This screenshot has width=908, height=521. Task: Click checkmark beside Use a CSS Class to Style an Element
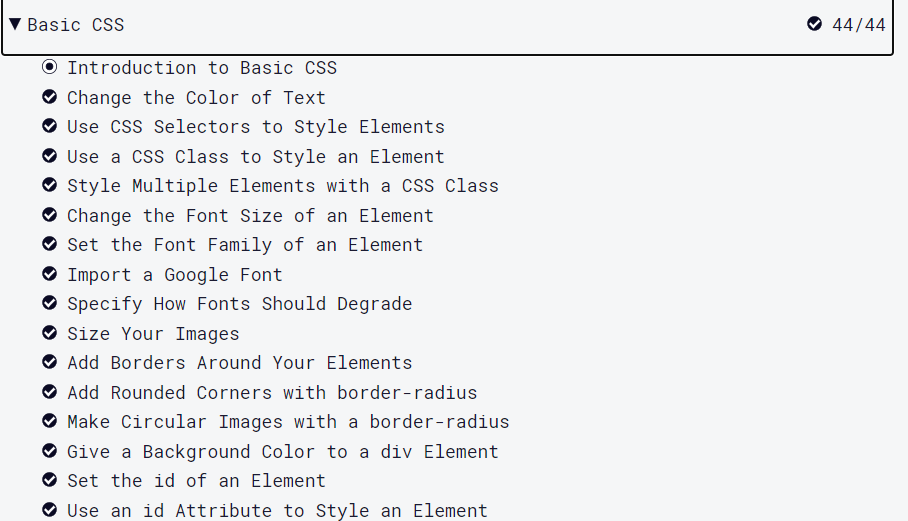50,156
